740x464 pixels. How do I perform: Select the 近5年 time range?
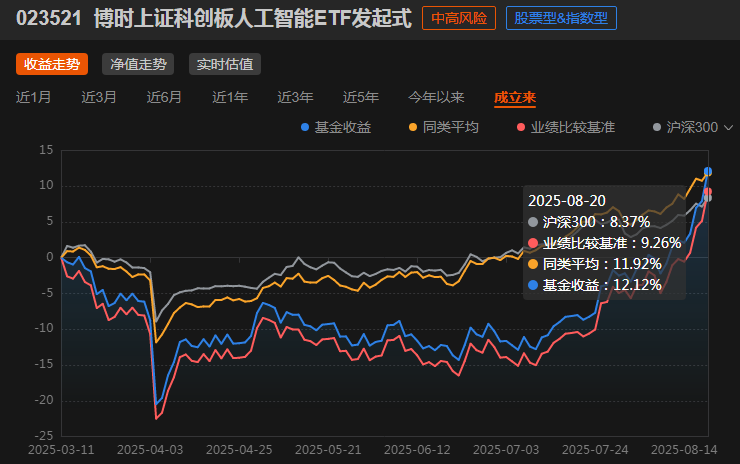click(361, 97)
